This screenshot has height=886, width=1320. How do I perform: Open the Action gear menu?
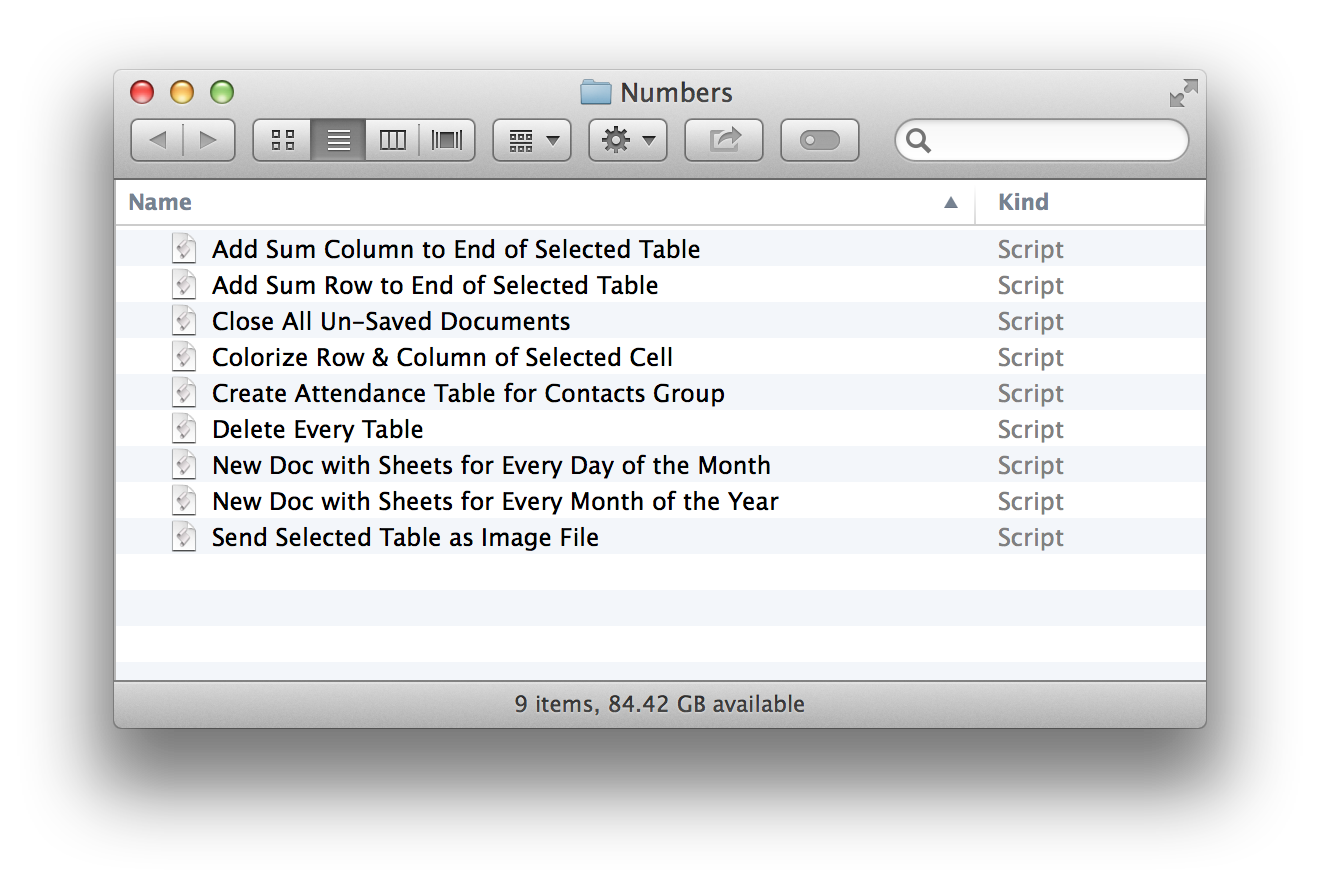tap(627, 140)
